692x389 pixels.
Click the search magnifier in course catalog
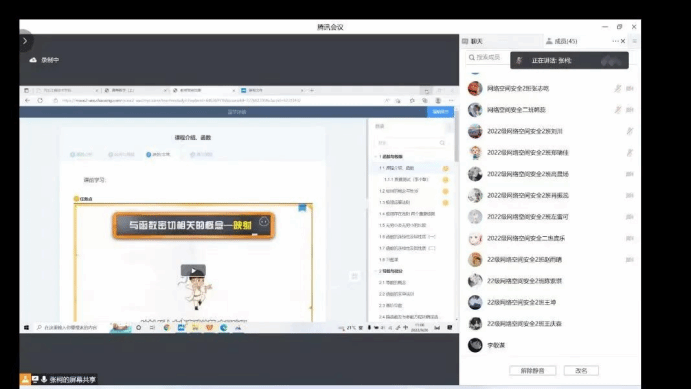pyautogui.click(x=442, y=143)
